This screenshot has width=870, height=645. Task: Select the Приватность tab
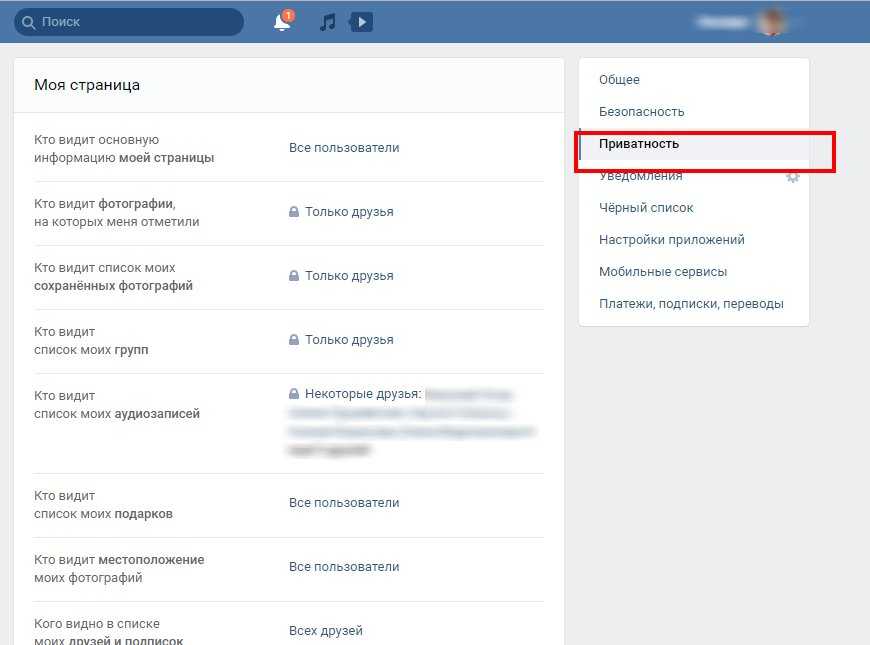tap(639, 144)
